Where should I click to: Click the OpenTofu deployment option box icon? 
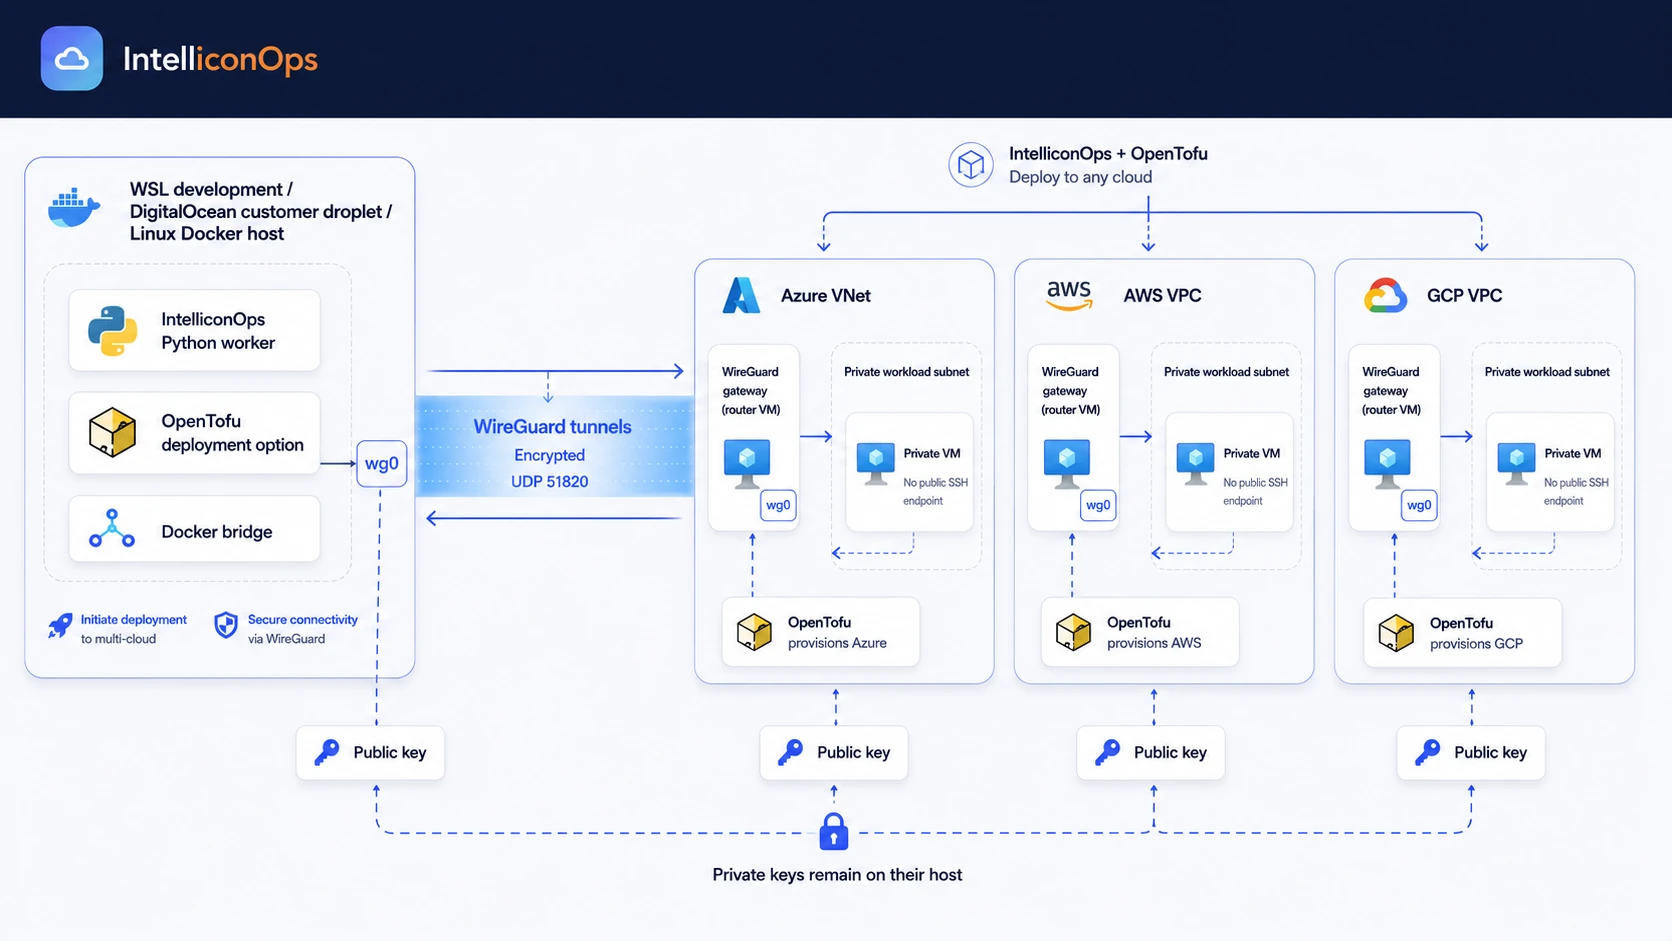(x=112, y=432)
